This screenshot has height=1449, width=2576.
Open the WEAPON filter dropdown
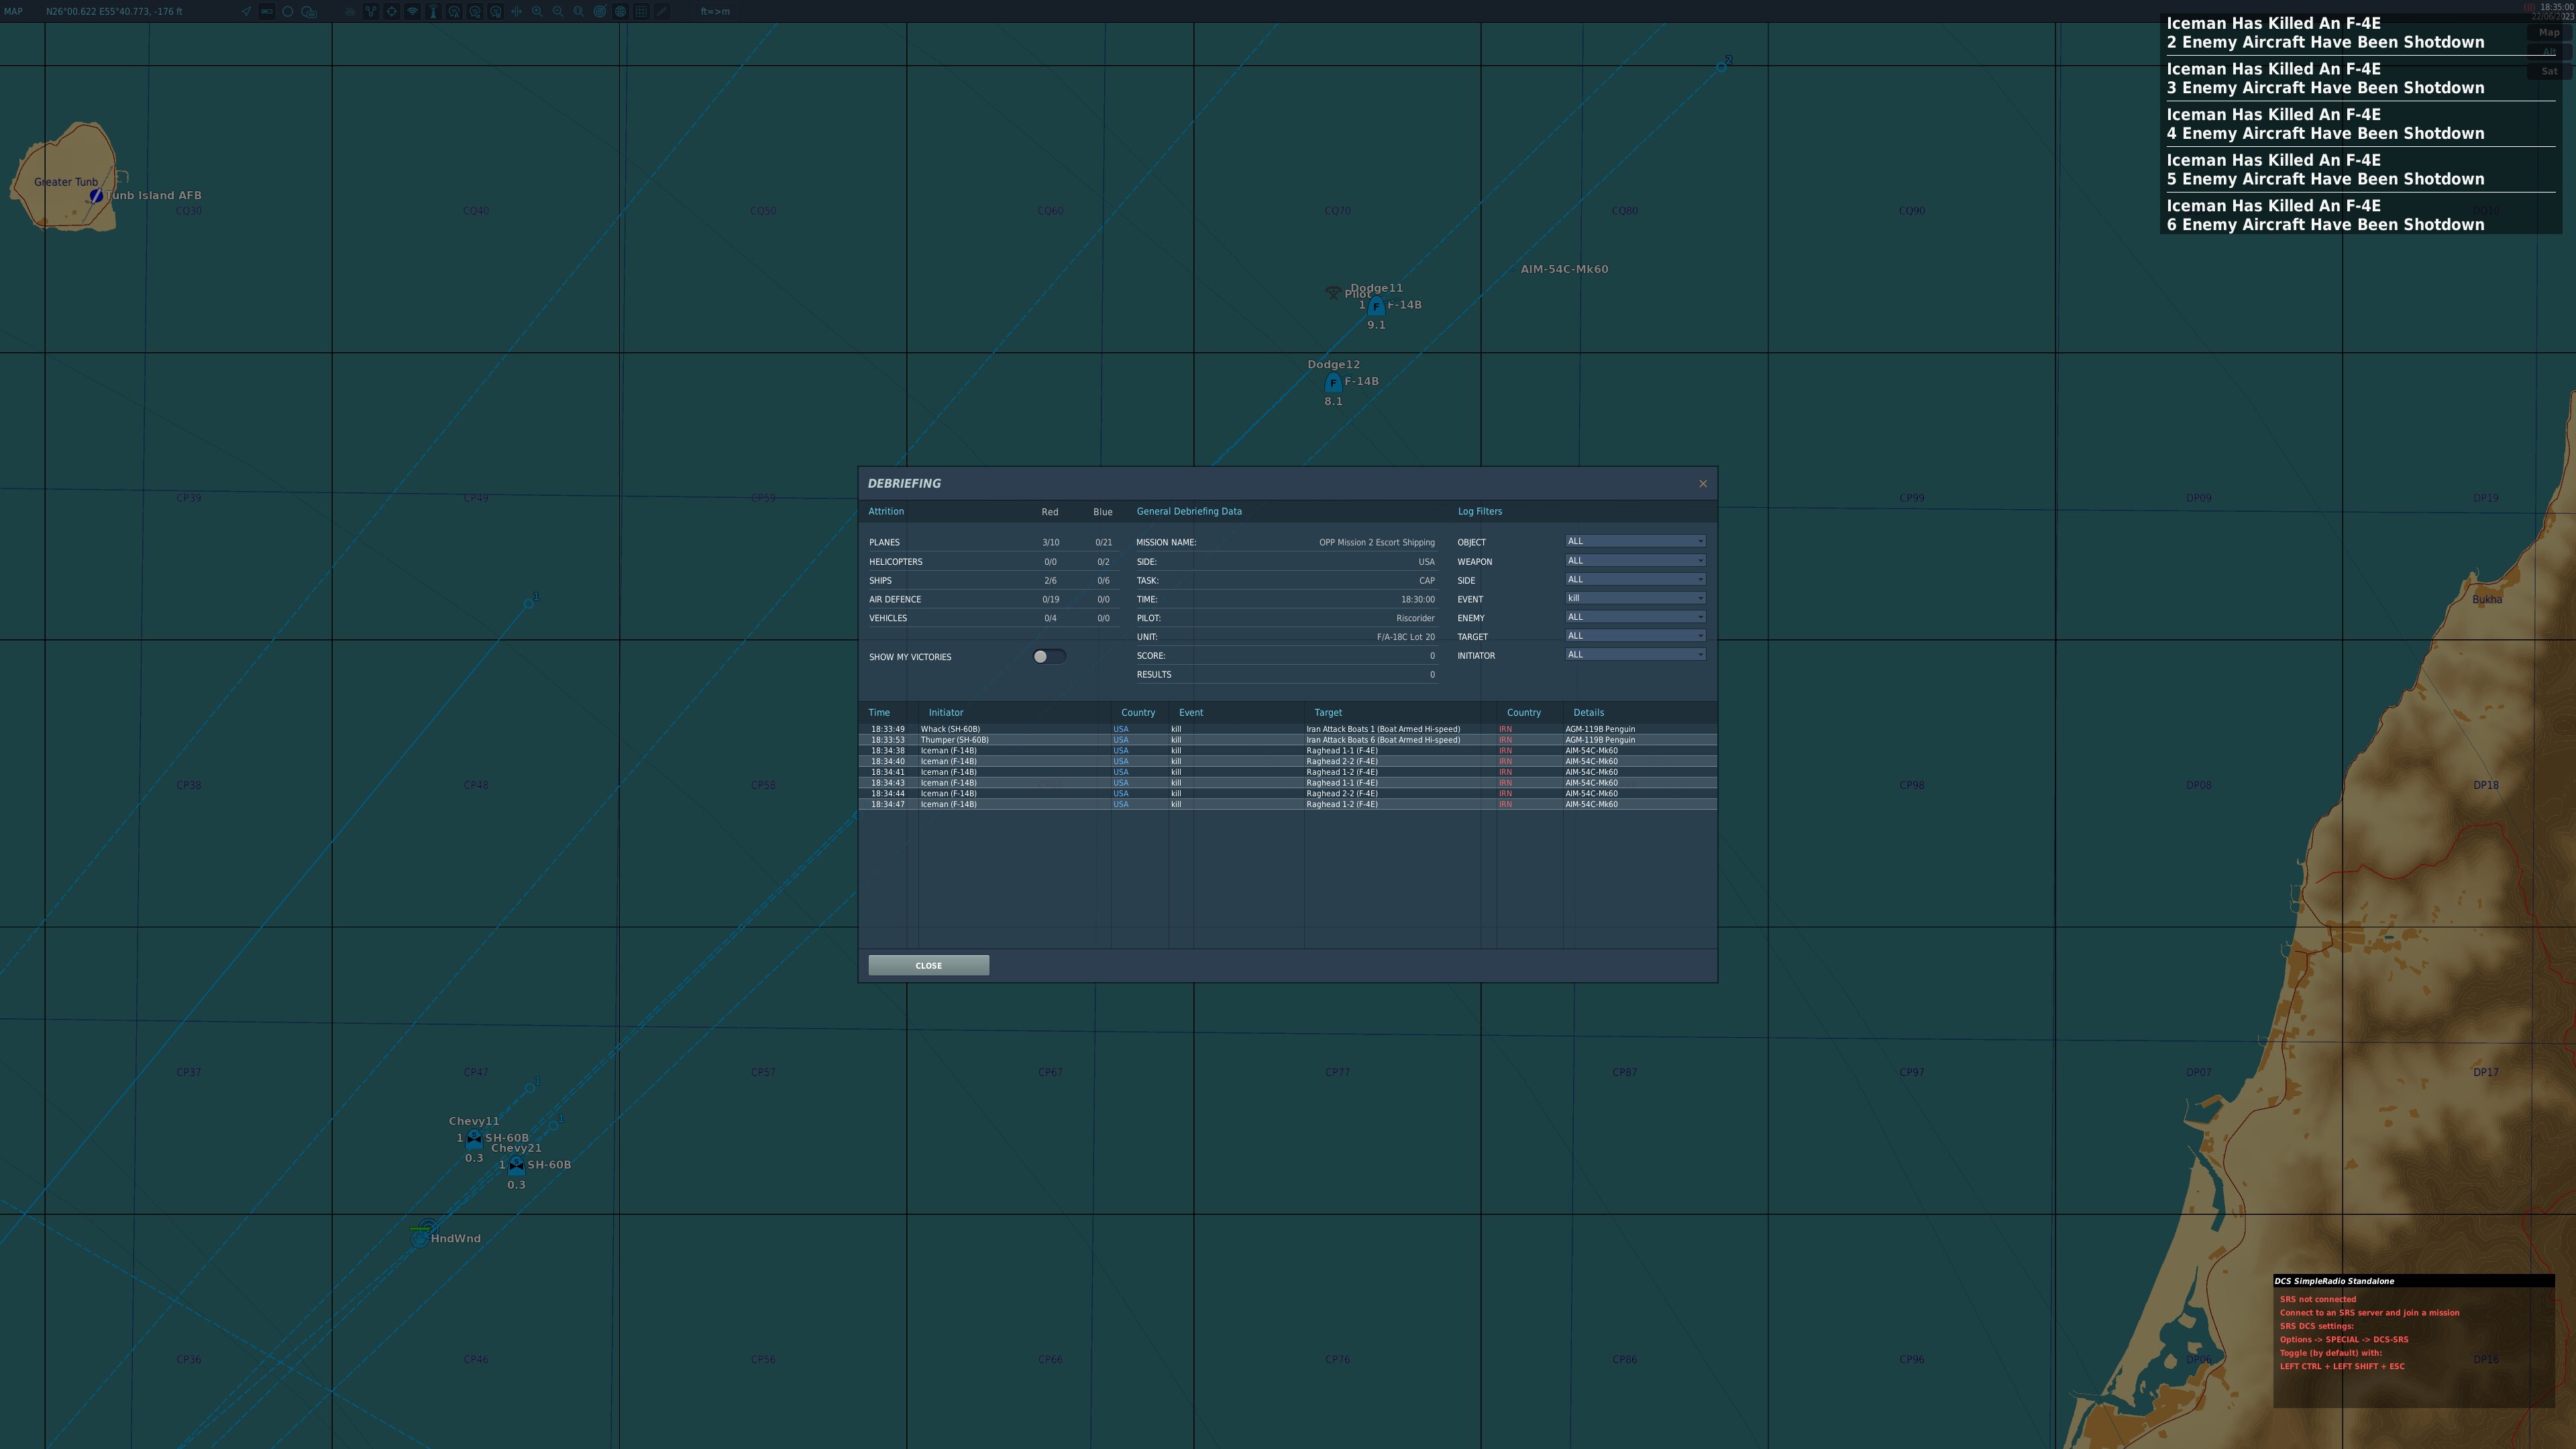coord(1635,560)
